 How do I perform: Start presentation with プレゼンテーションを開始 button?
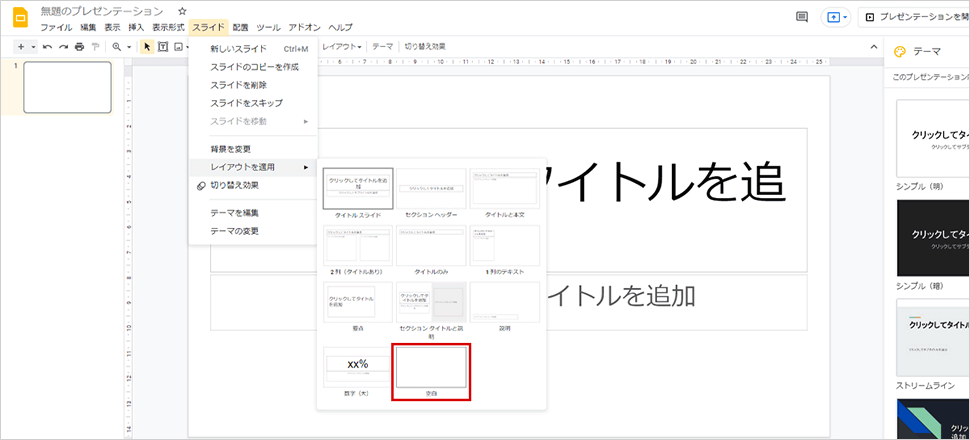click(914, 17)
